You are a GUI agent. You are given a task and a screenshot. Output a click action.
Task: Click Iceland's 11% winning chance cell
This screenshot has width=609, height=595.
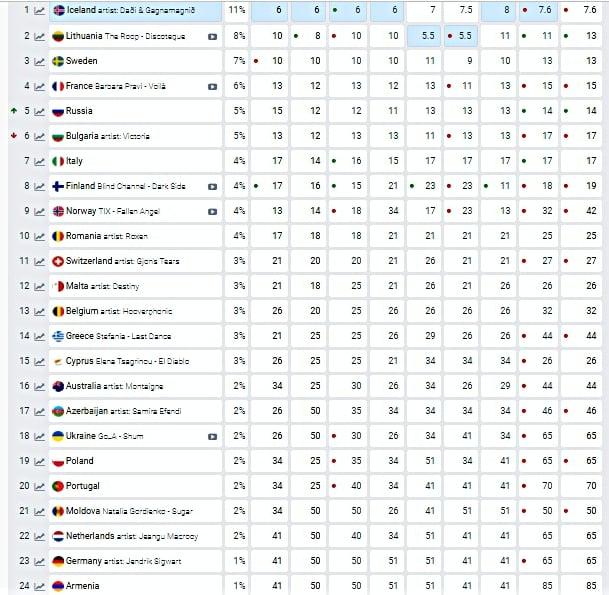coord(237,10)
